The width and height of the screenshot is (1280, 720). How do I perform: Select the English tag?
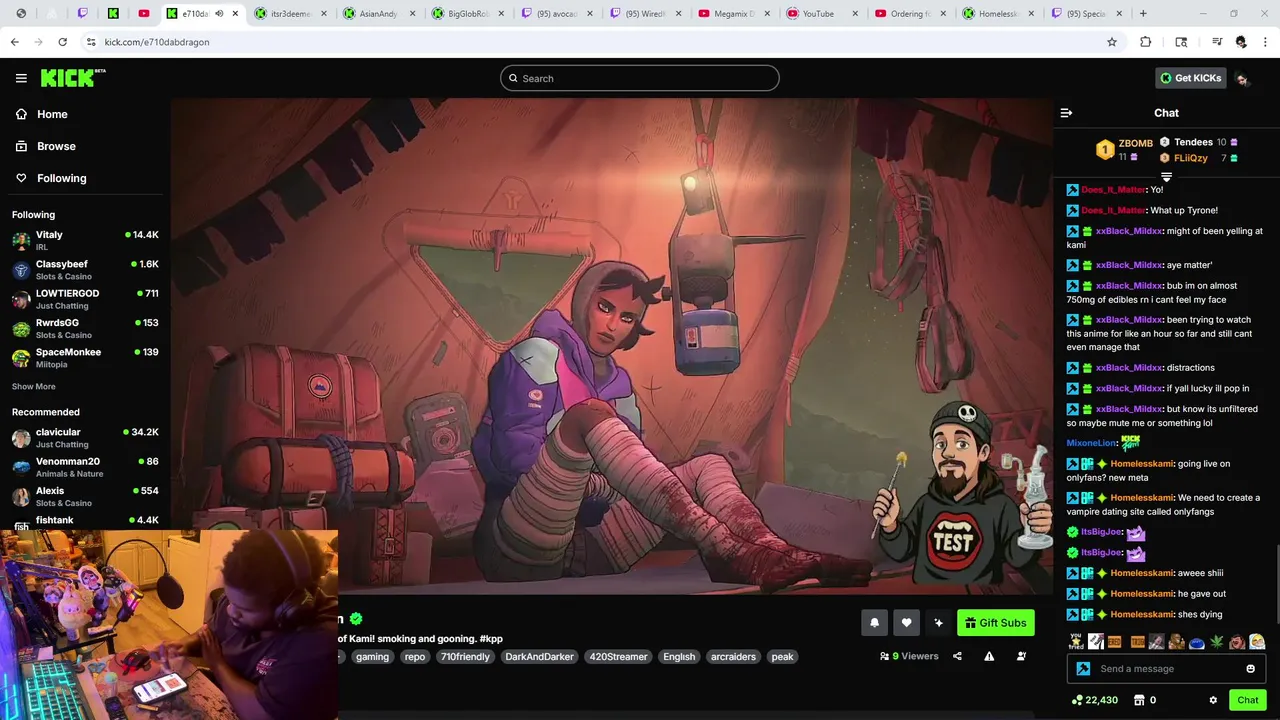(x=679, y=657)
